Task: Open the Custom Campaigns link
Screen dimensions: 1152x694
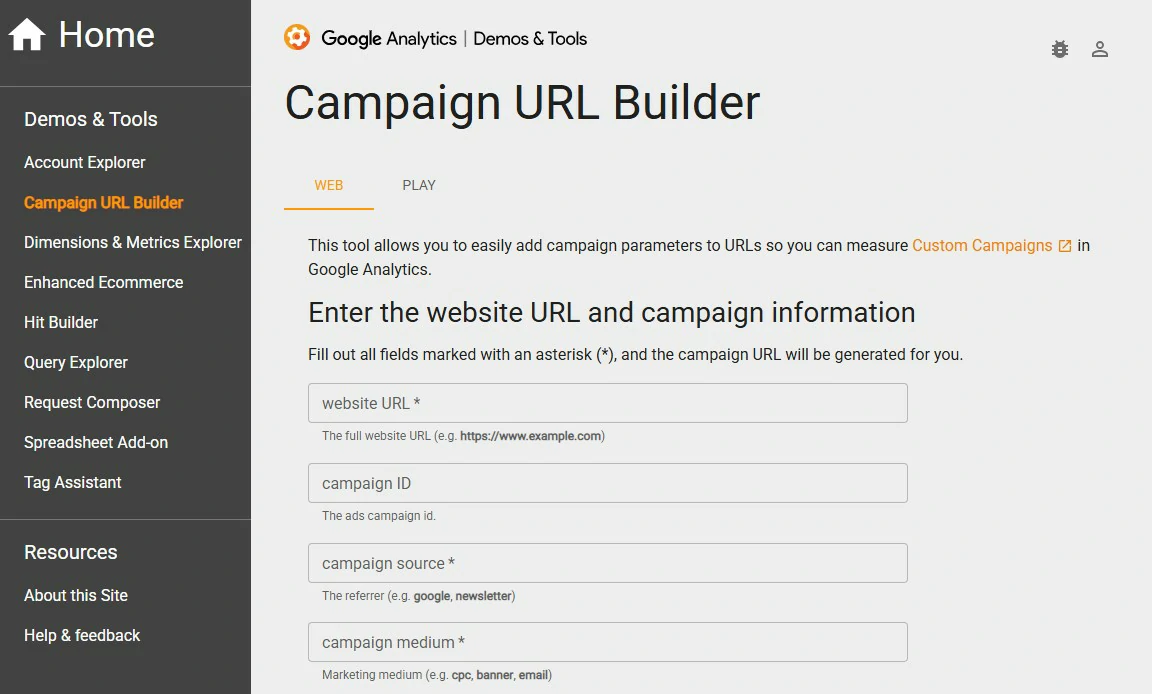Action: (982, 245)
